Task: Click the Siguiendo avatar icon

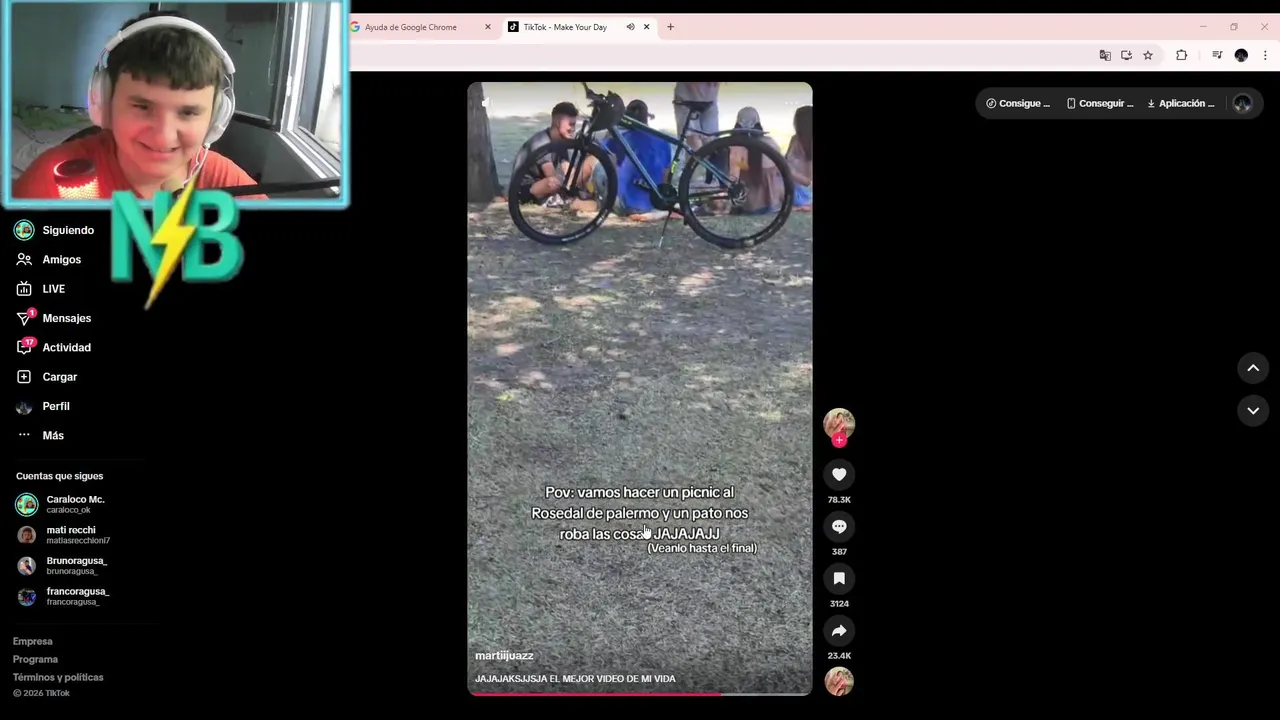Action: coord(24,230)
